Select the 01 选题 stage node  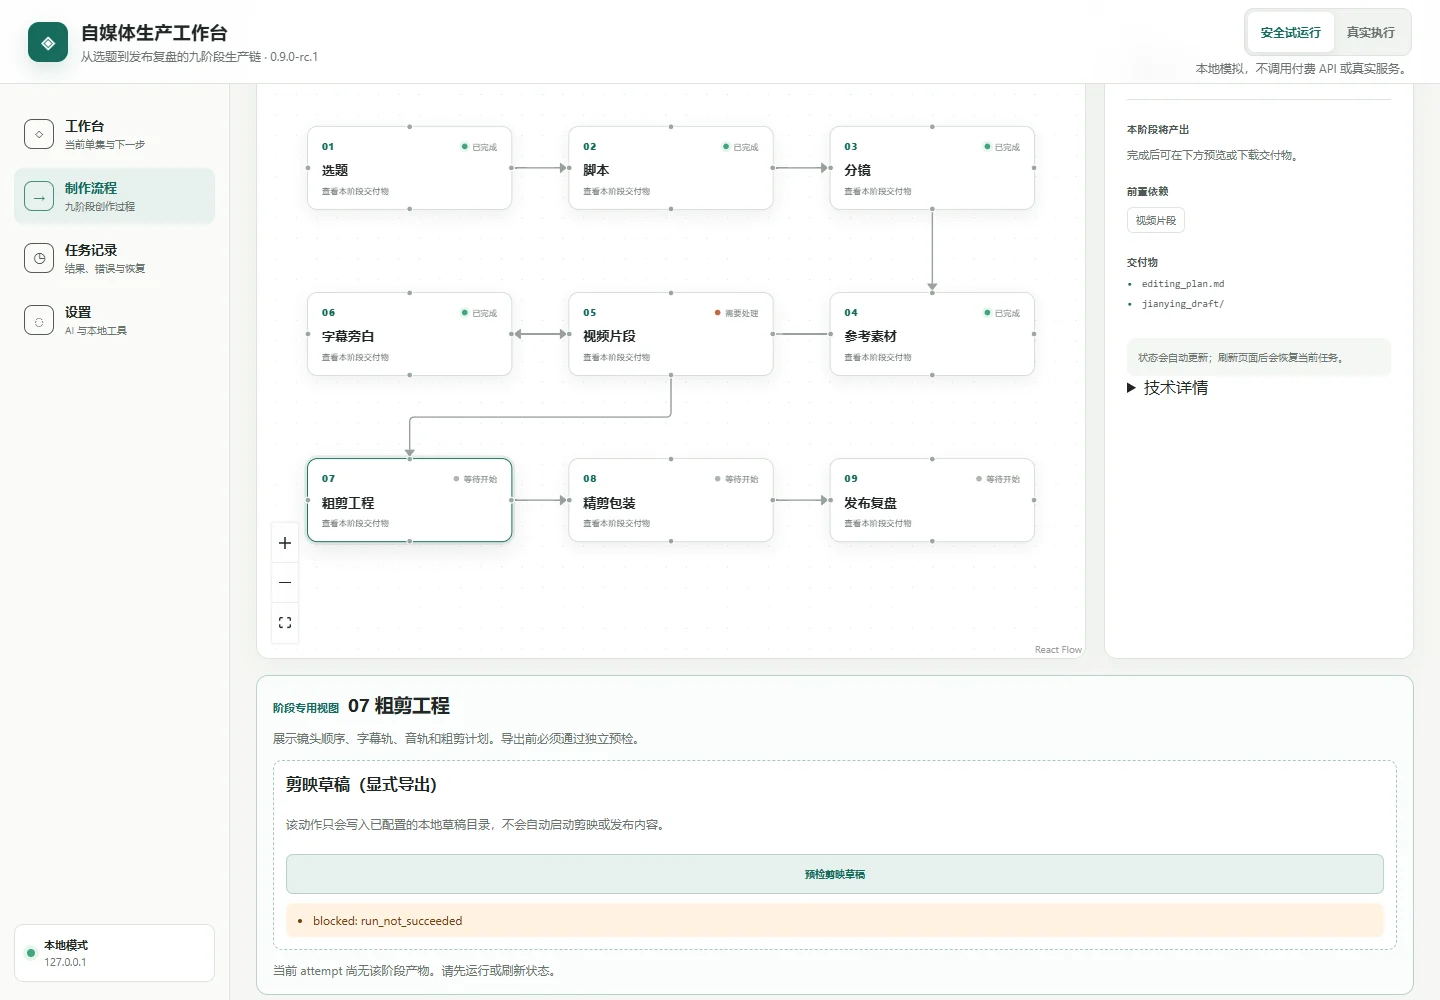click(410, 168)
